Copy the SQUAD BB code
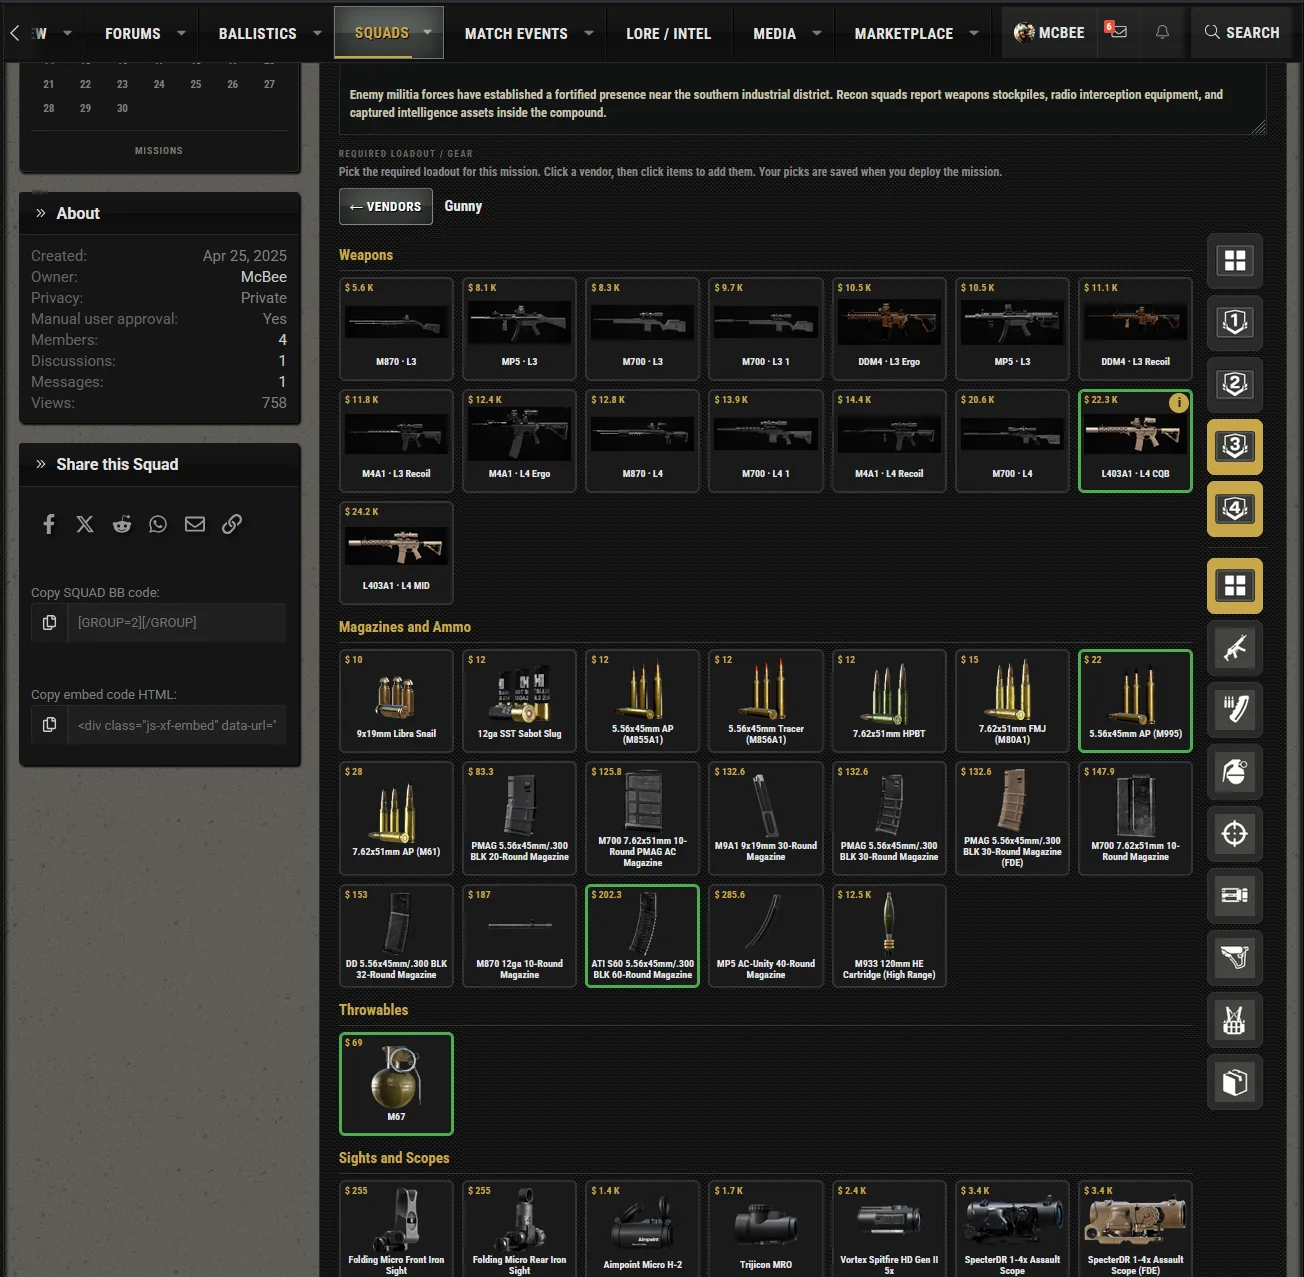 point(49,622)
